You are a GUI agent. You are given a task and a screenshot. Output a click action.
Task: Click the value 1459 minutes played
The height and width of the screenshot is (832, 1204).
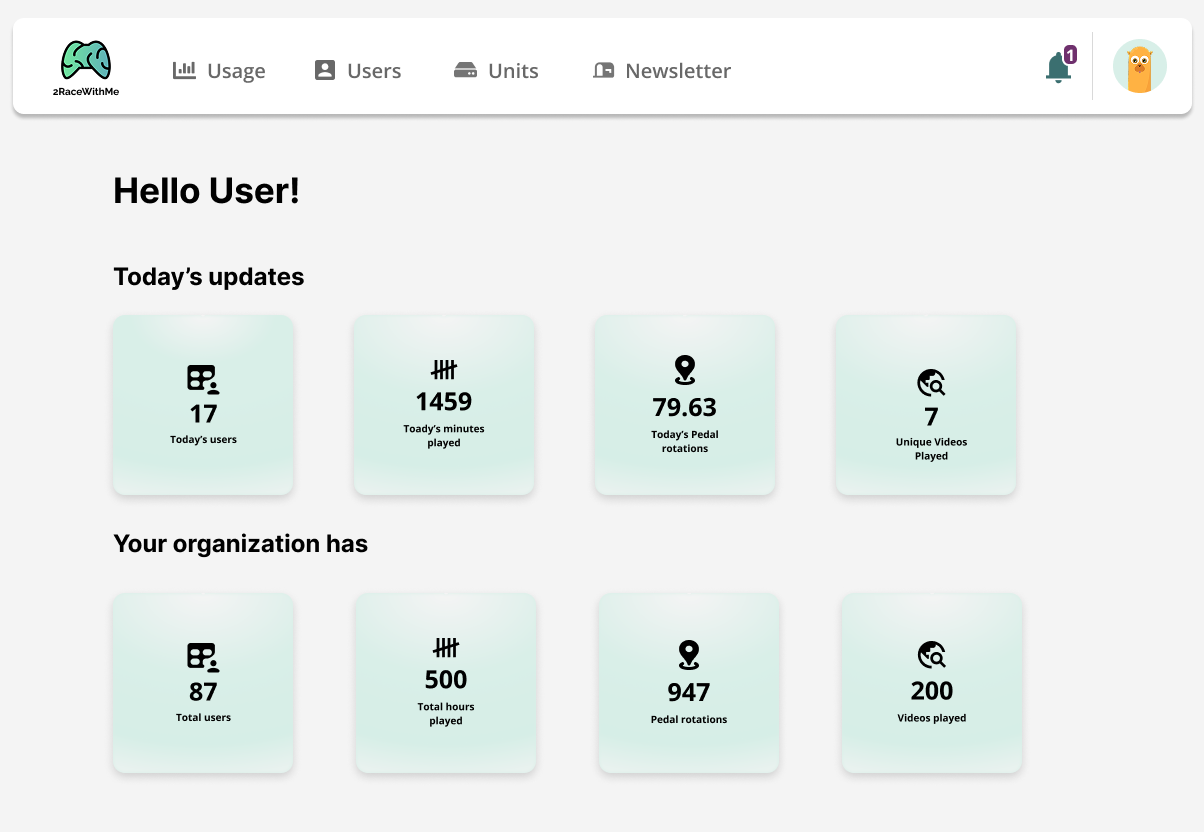tap(444, 401)
